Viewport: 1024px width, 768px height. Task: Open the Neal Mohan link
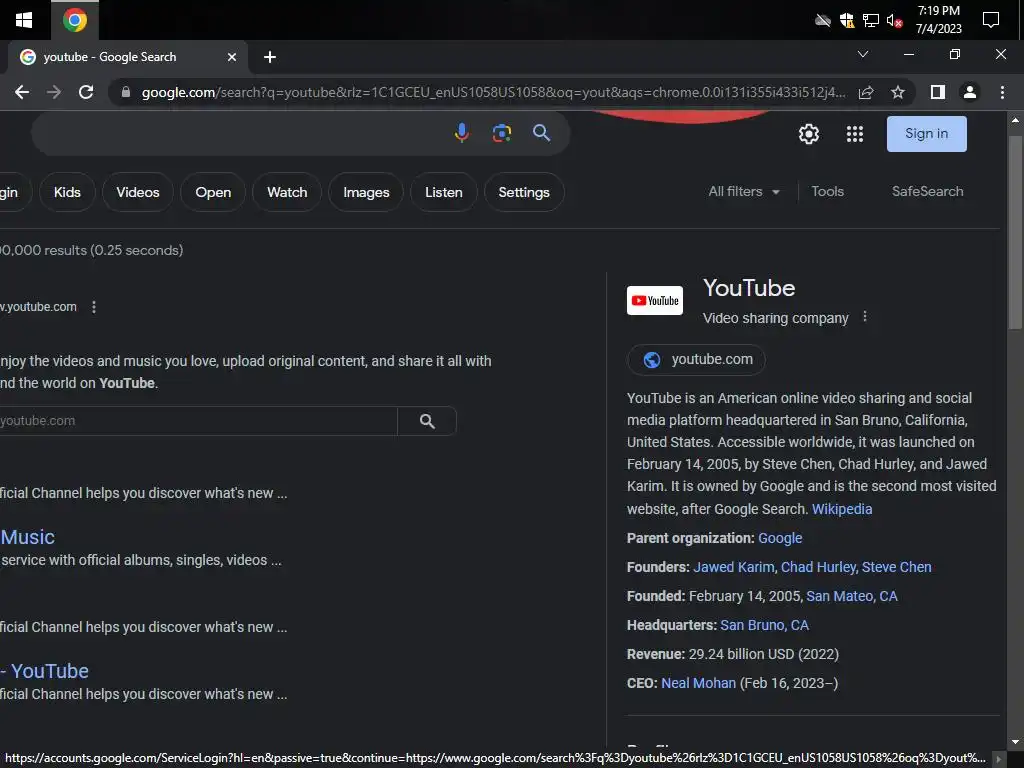[698, 683]
